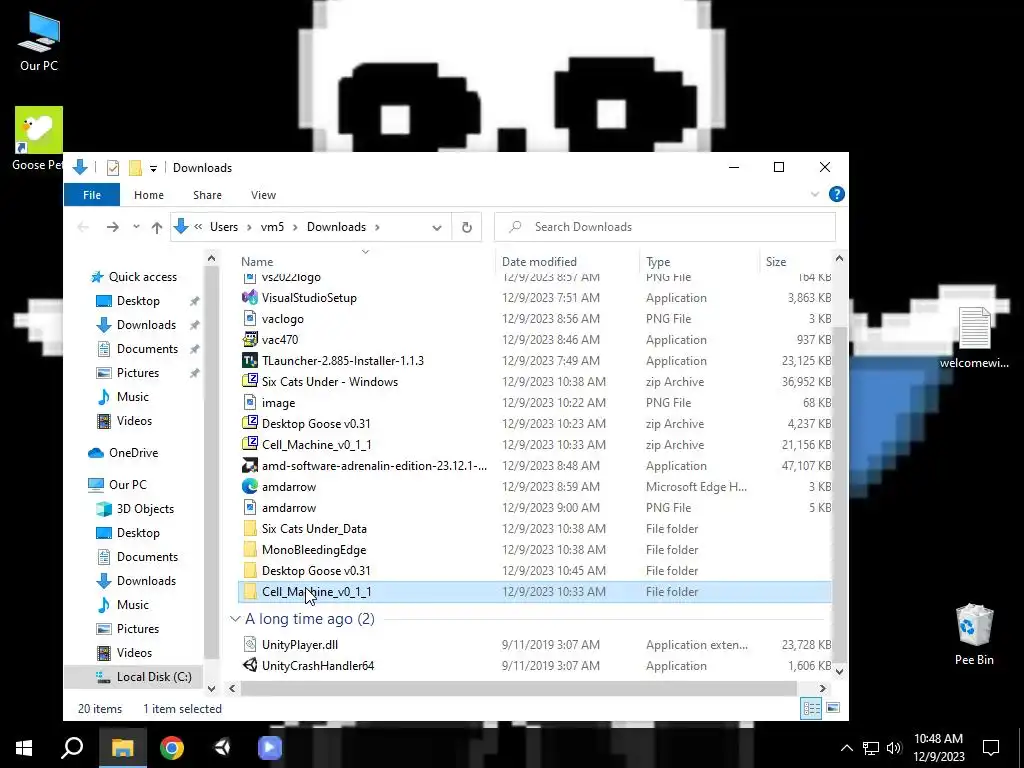Image resolution: width=1024 pixels, height=768 pixels.
Task: Open the Windows Start menu
Action: coord(24,748)
